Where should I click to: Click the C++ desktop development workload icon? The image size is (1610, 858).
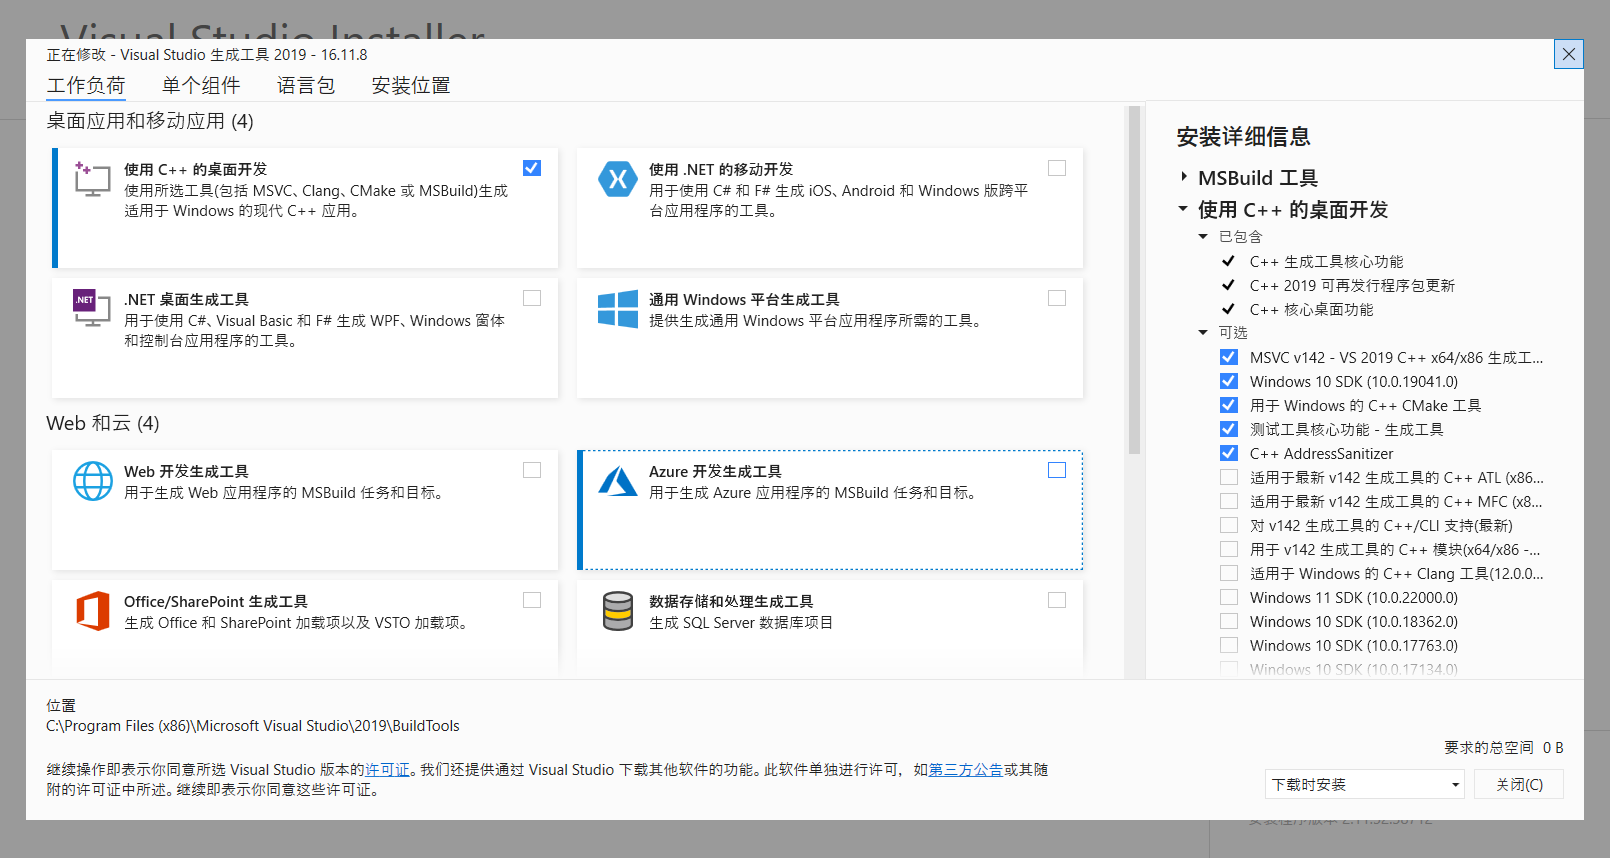pos(93,179)
